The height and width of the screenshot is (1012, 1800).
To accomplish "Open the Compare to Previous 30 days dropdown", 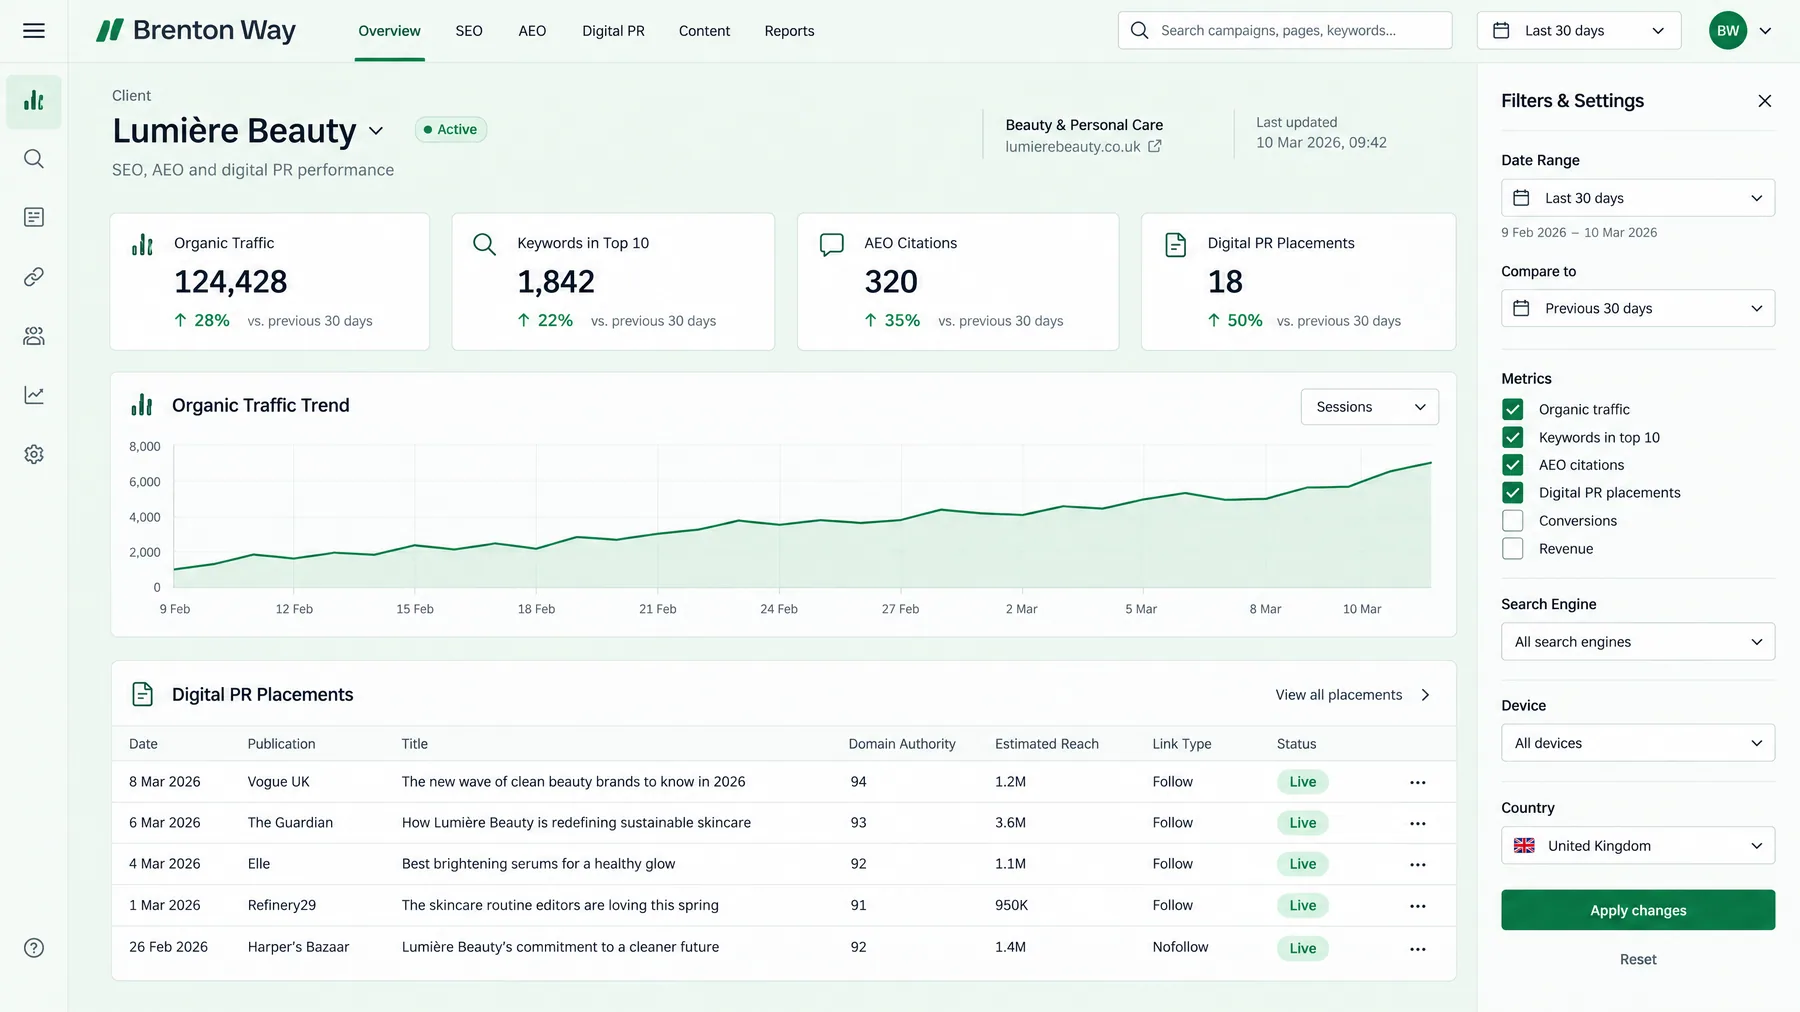I will click(x=1638, y=308).
